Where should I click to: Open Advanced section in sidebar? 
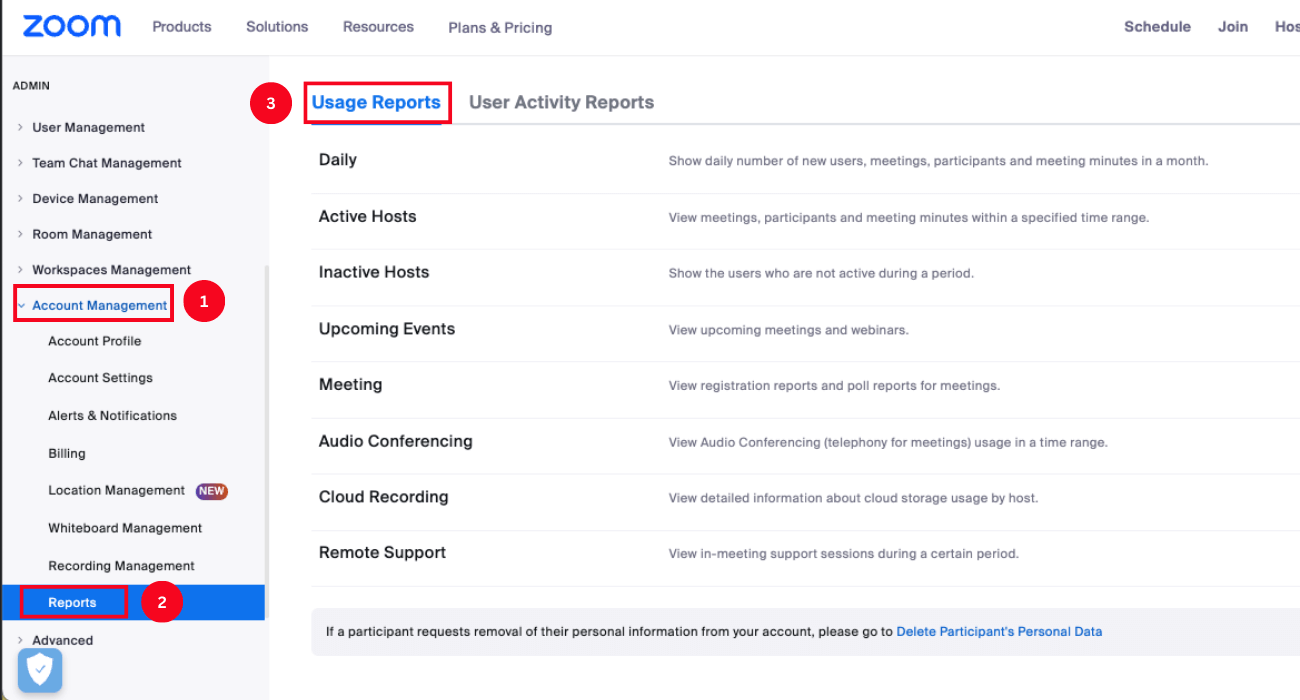(x=62, y=640)
